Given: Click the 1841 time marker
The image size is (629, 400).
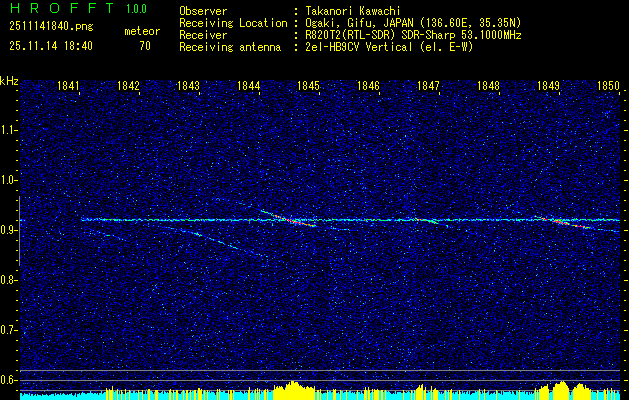Looking at the screenshot, I should [69, 86].
